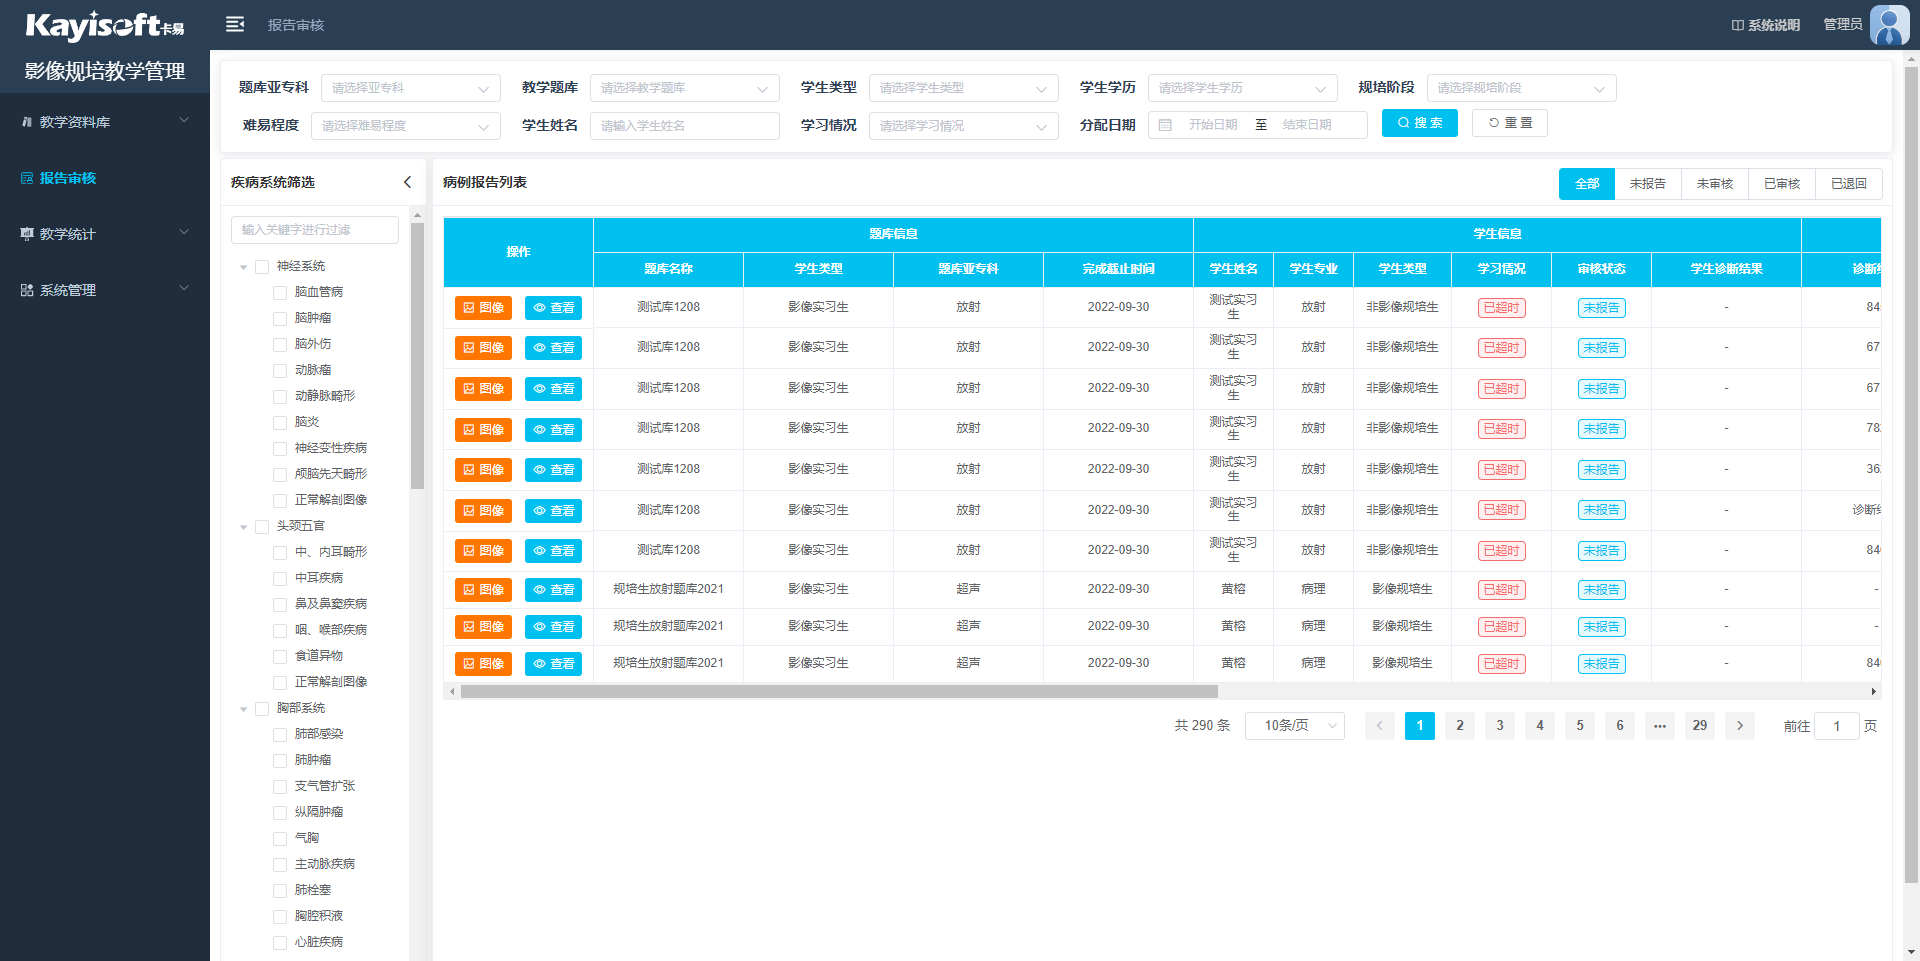Click the hamburger menu collapse icon

point(235,24)
